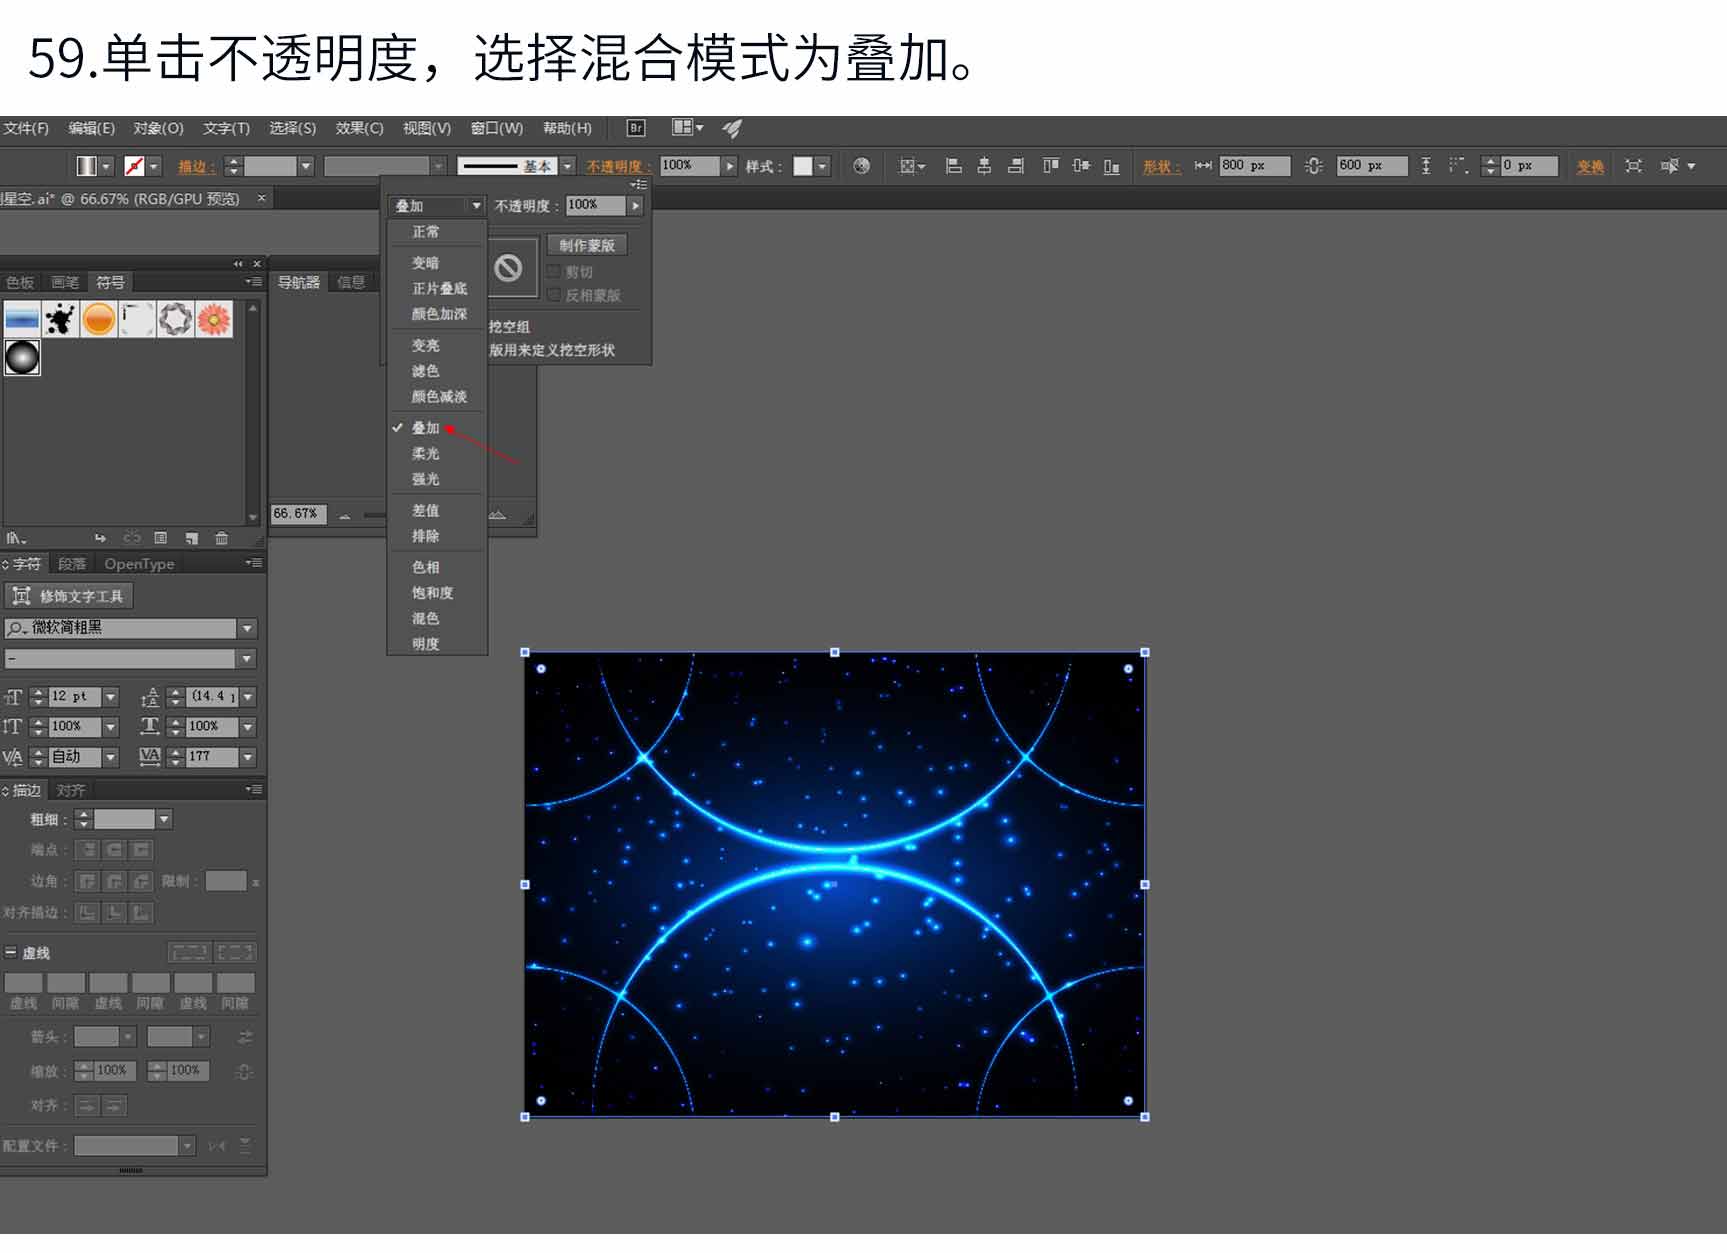This screenshot has height=1253, width=1727.
Task: Click horizontal align right icon
Action: pos(1016,166)
